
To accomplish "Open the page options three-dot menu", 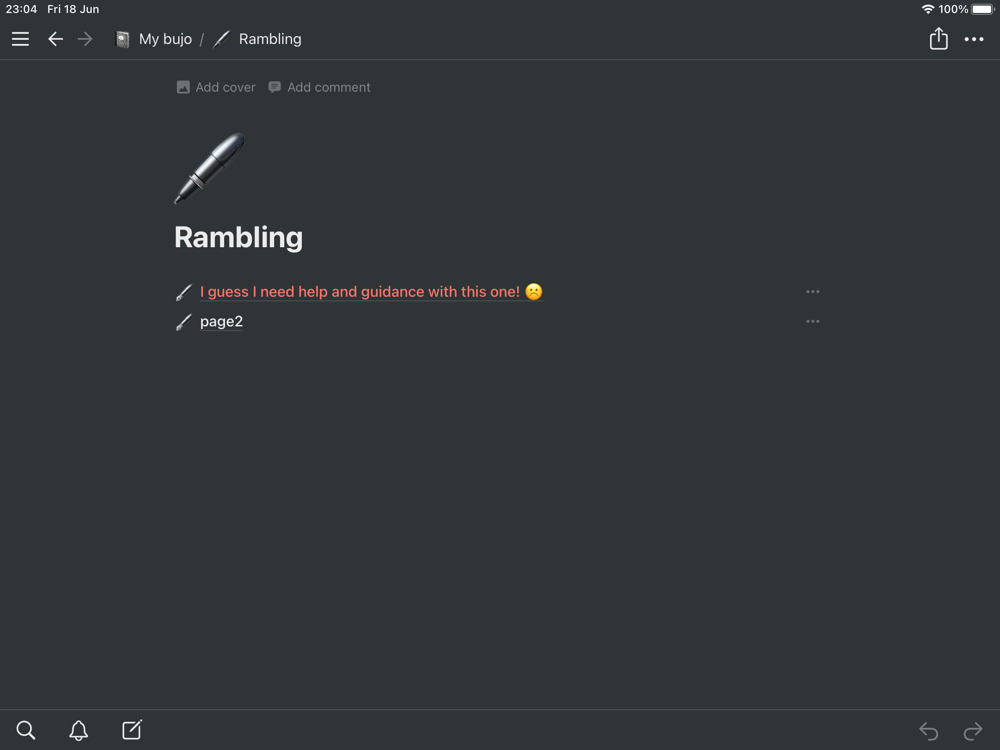I will pos(974,39).
